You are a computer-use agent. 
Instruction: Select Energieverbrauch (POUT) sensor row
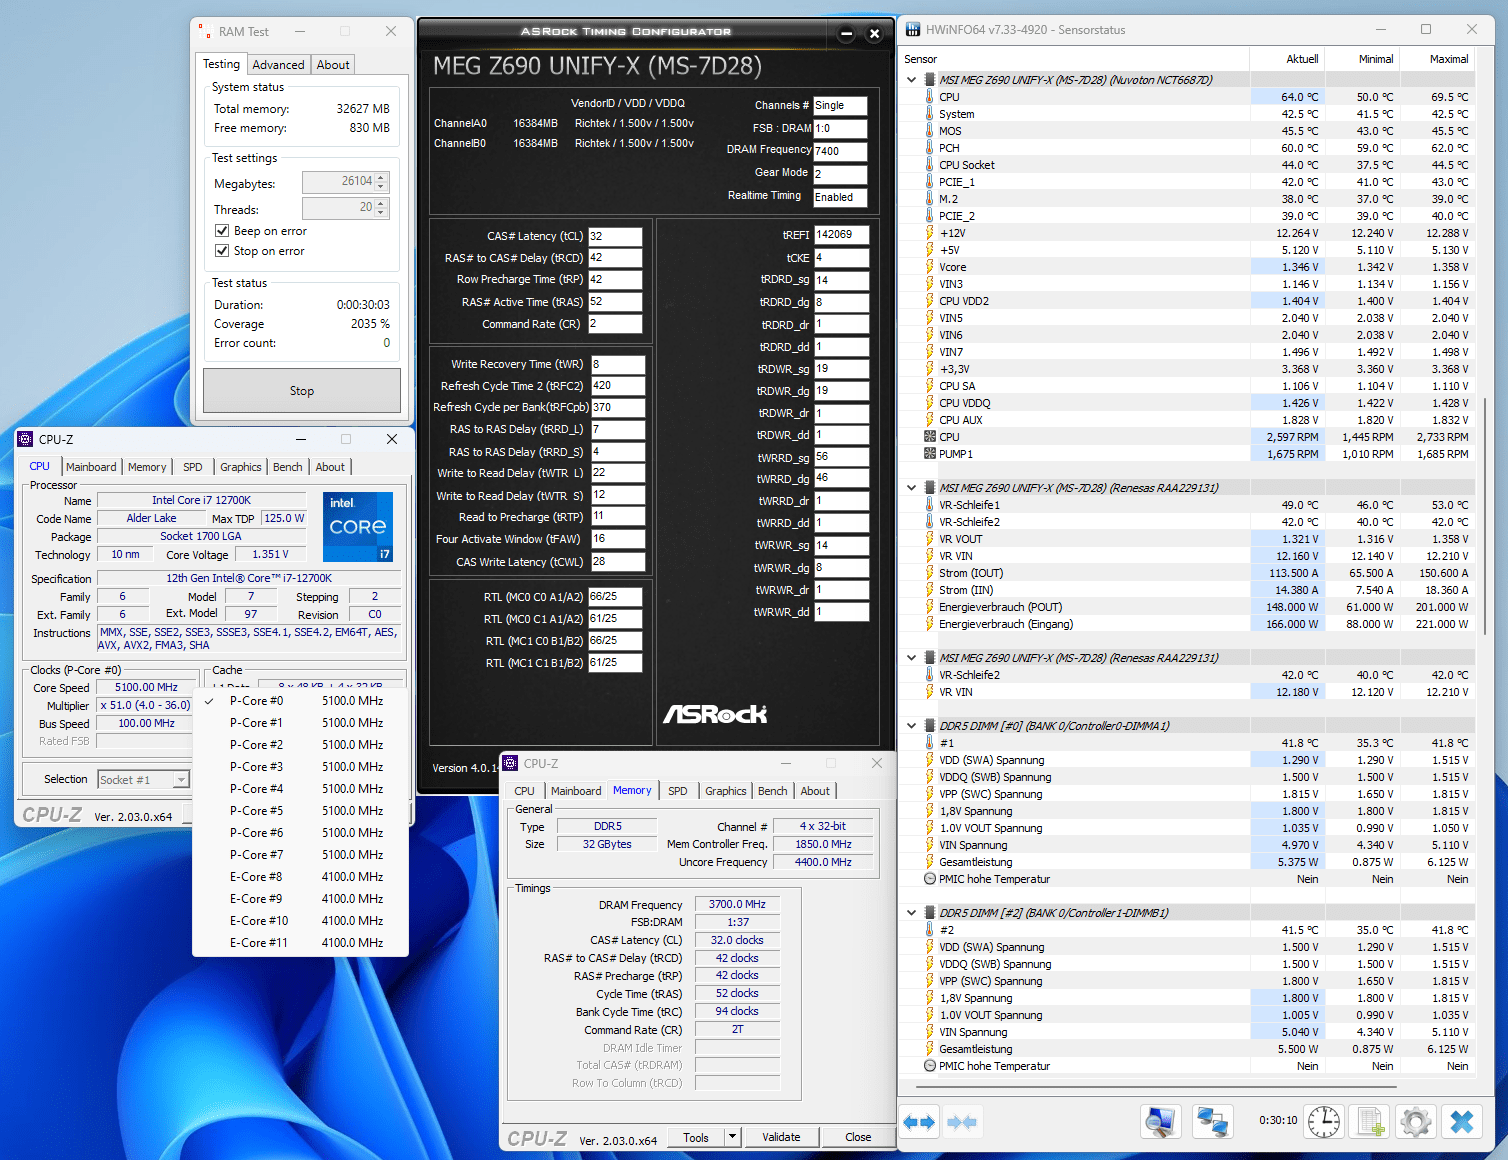click(x=1188, y=607)
